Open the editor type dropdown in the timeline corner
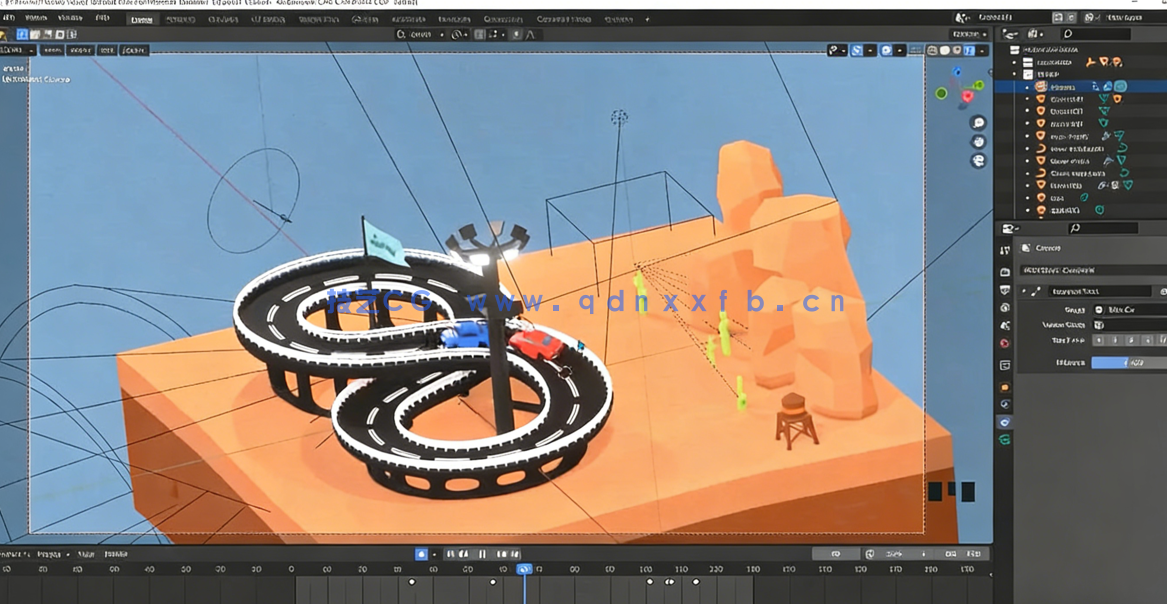The image size is (1167, 604). 8,553
